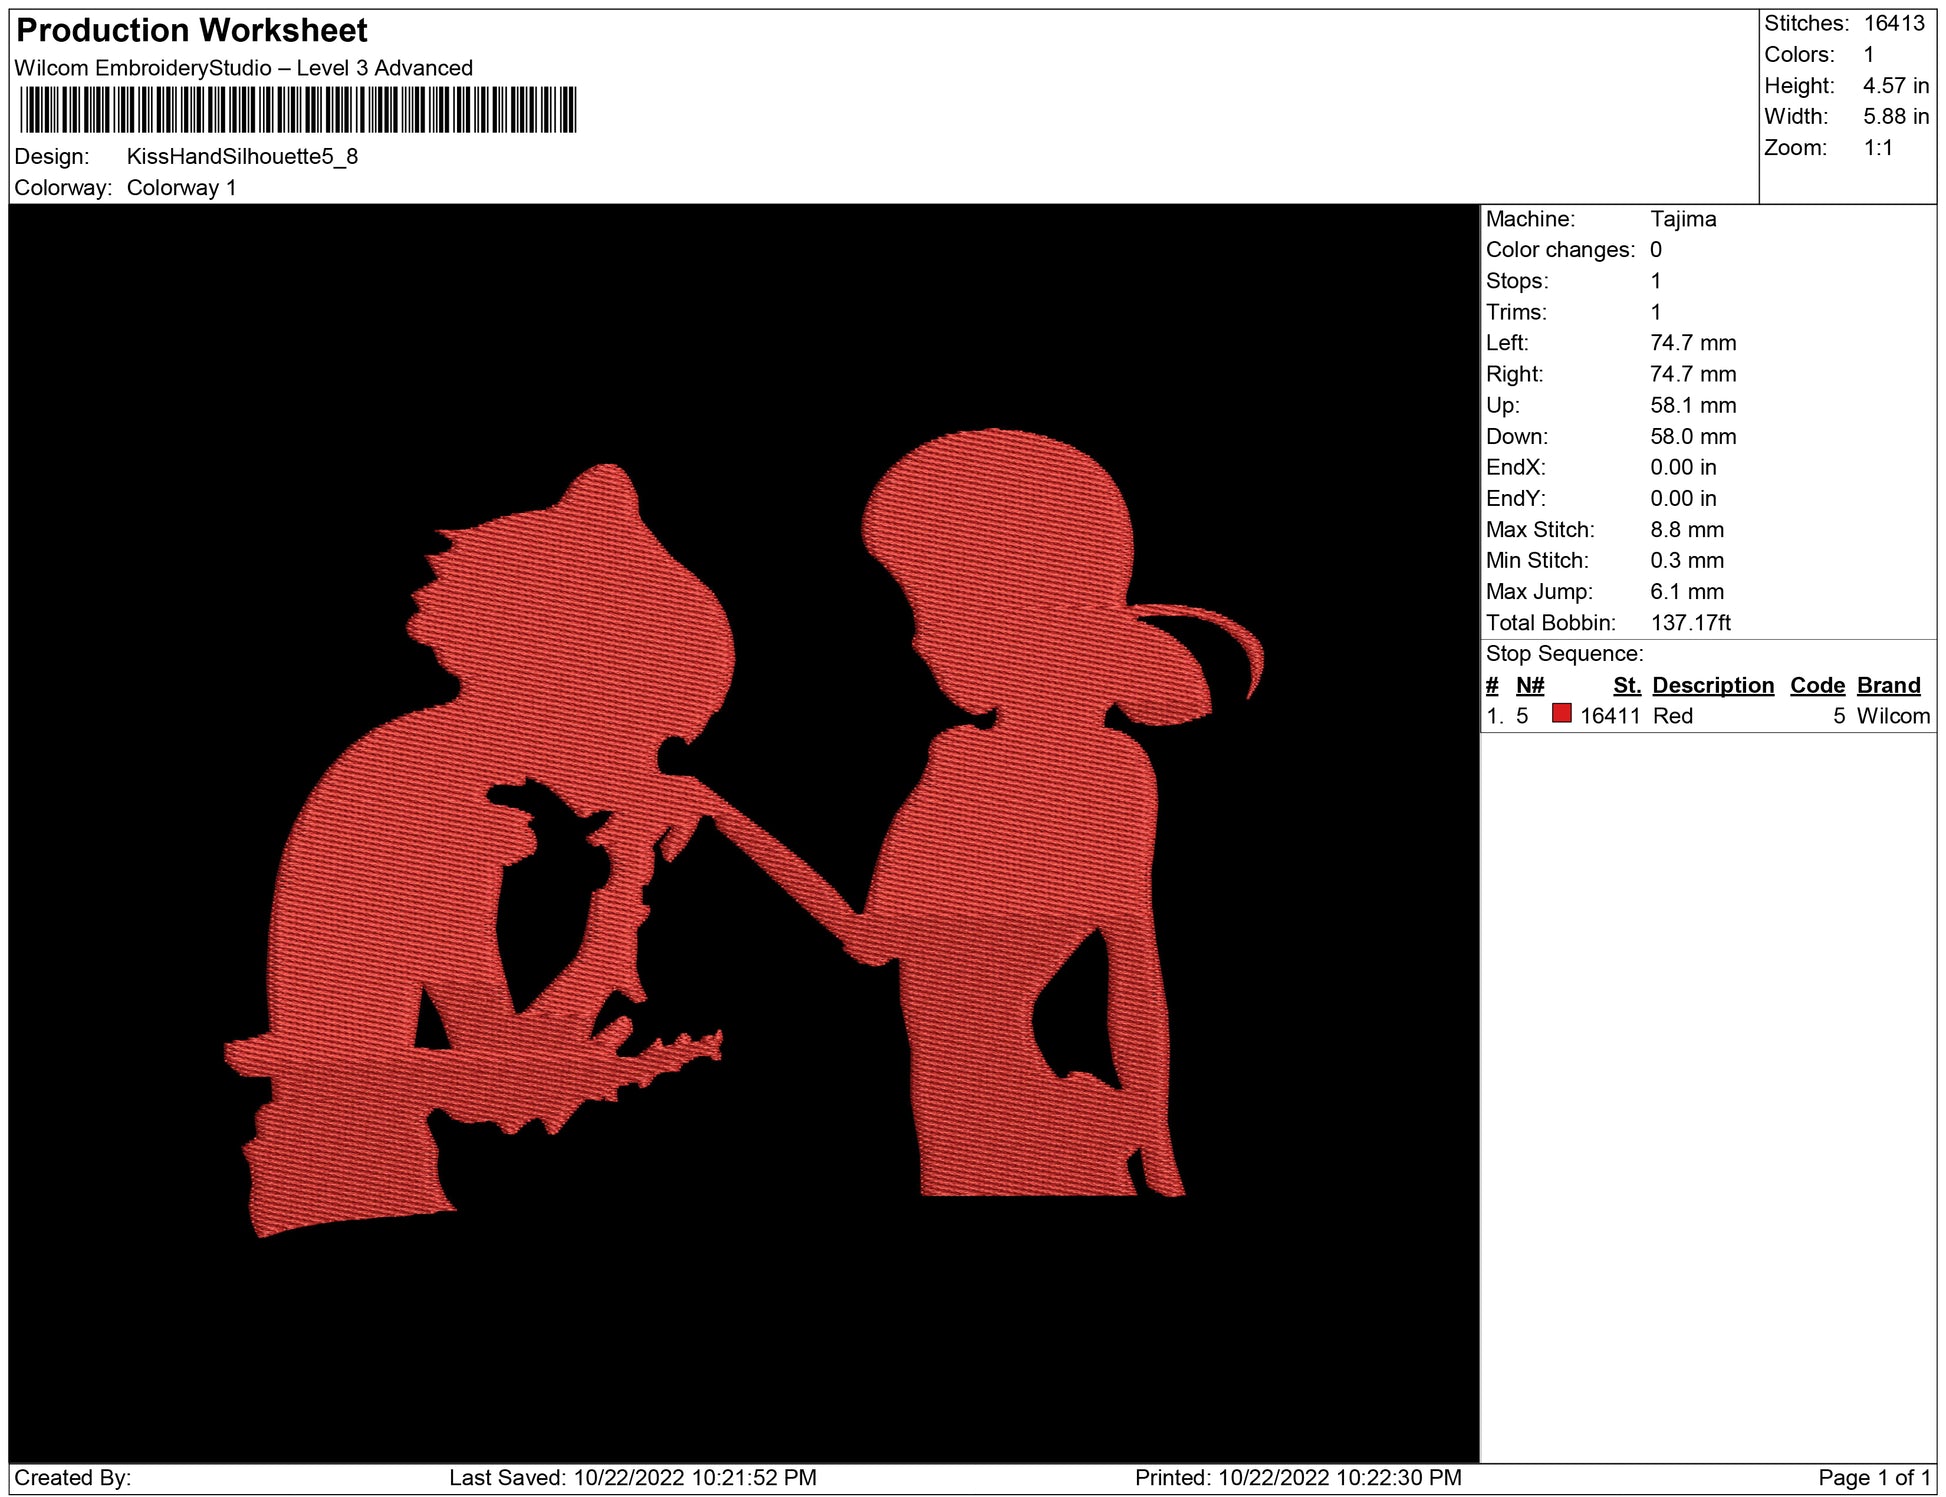Click the Red stop sequence row
Screen dimensions: 1946x1497
(1672, 716)
